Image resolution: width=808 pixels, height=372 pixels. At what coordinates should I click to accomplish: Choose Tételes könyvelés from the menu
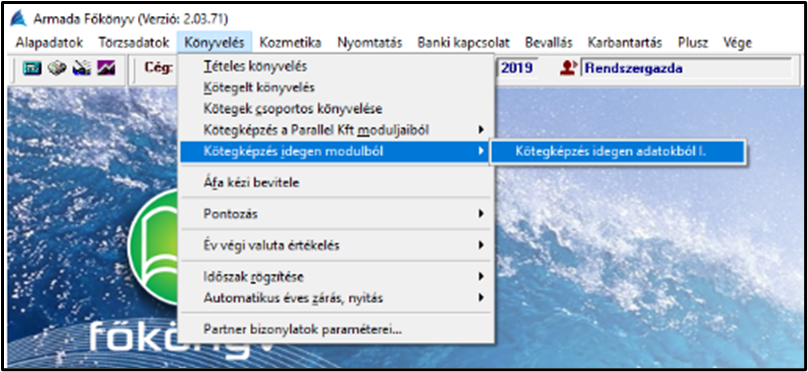pos(336,66)
